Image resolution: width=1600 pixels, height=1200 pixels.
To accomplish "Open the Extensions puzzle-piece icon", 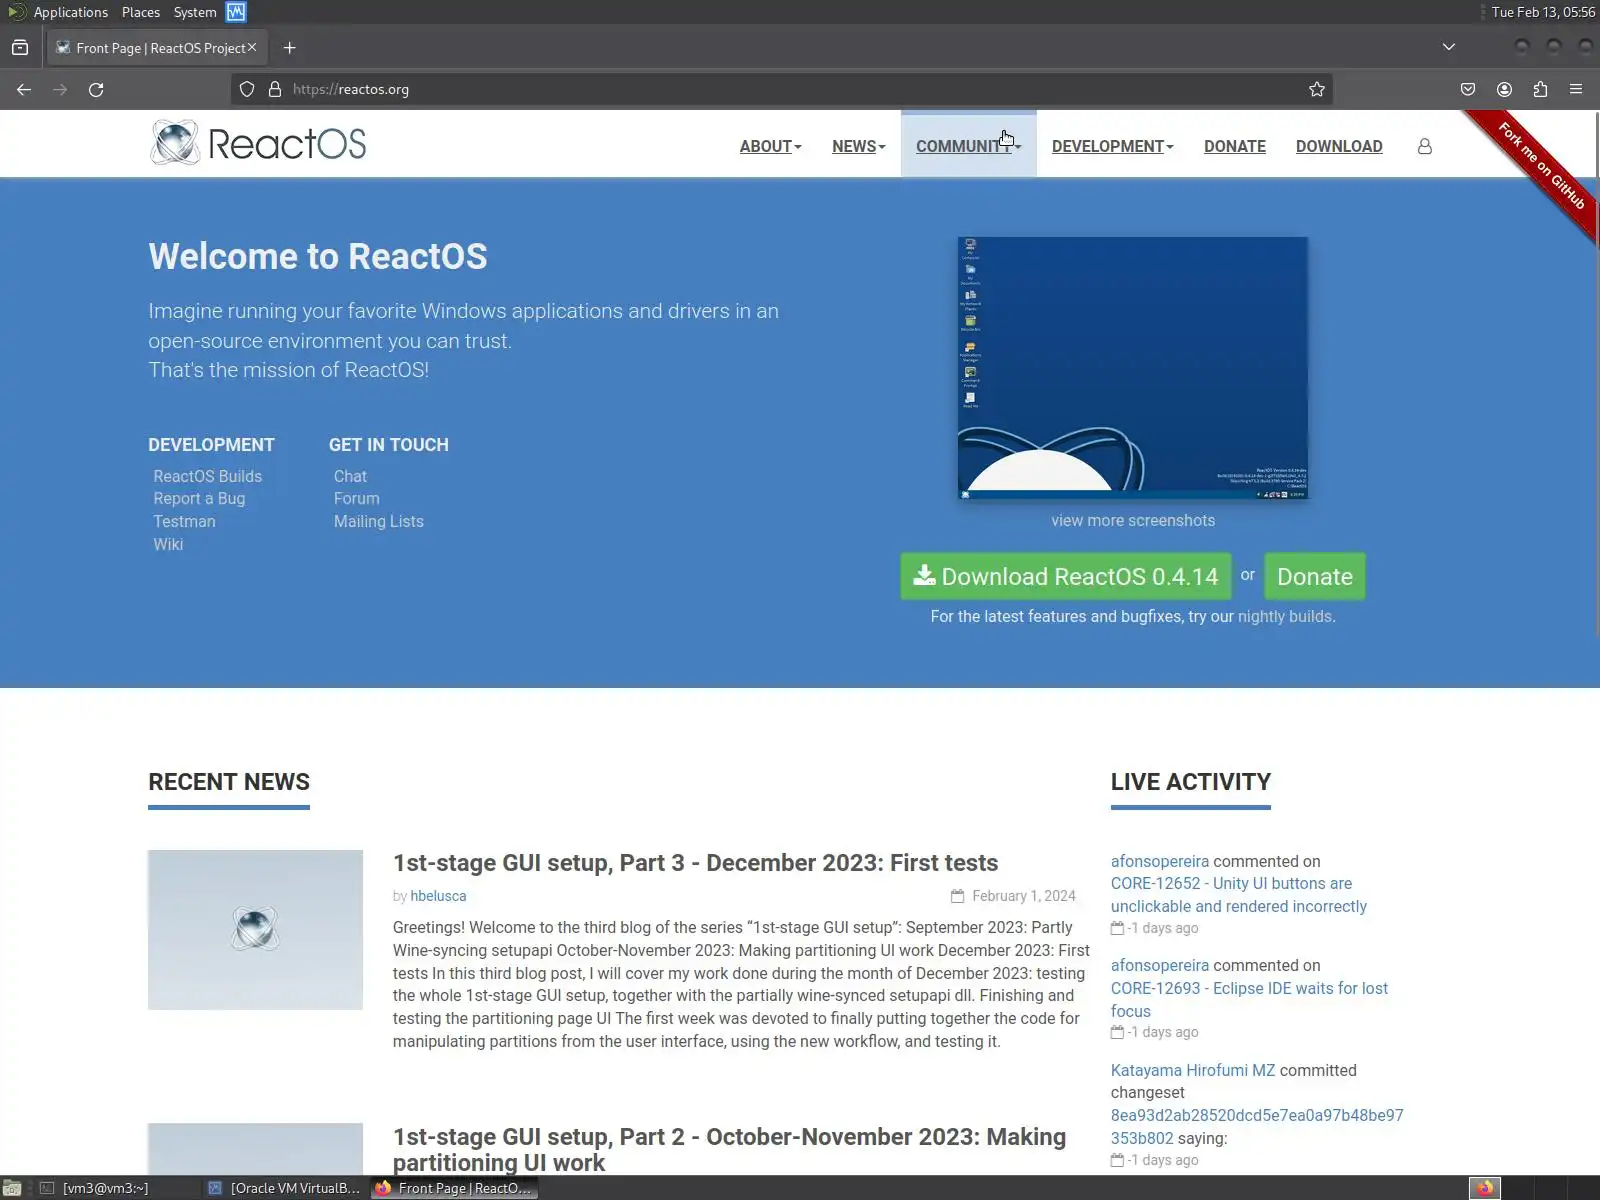I will (x=1540, y=89).
